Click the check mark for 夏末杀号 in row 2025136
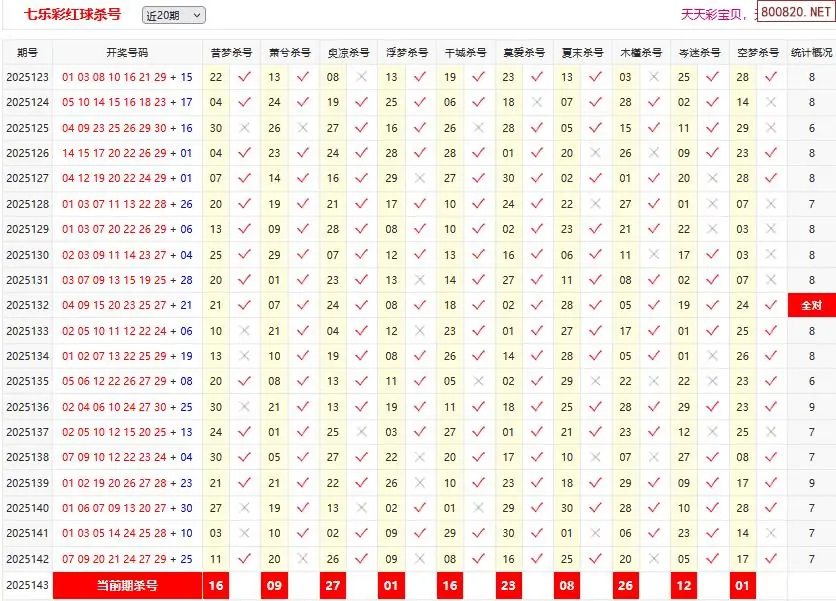 pos(596,407)
